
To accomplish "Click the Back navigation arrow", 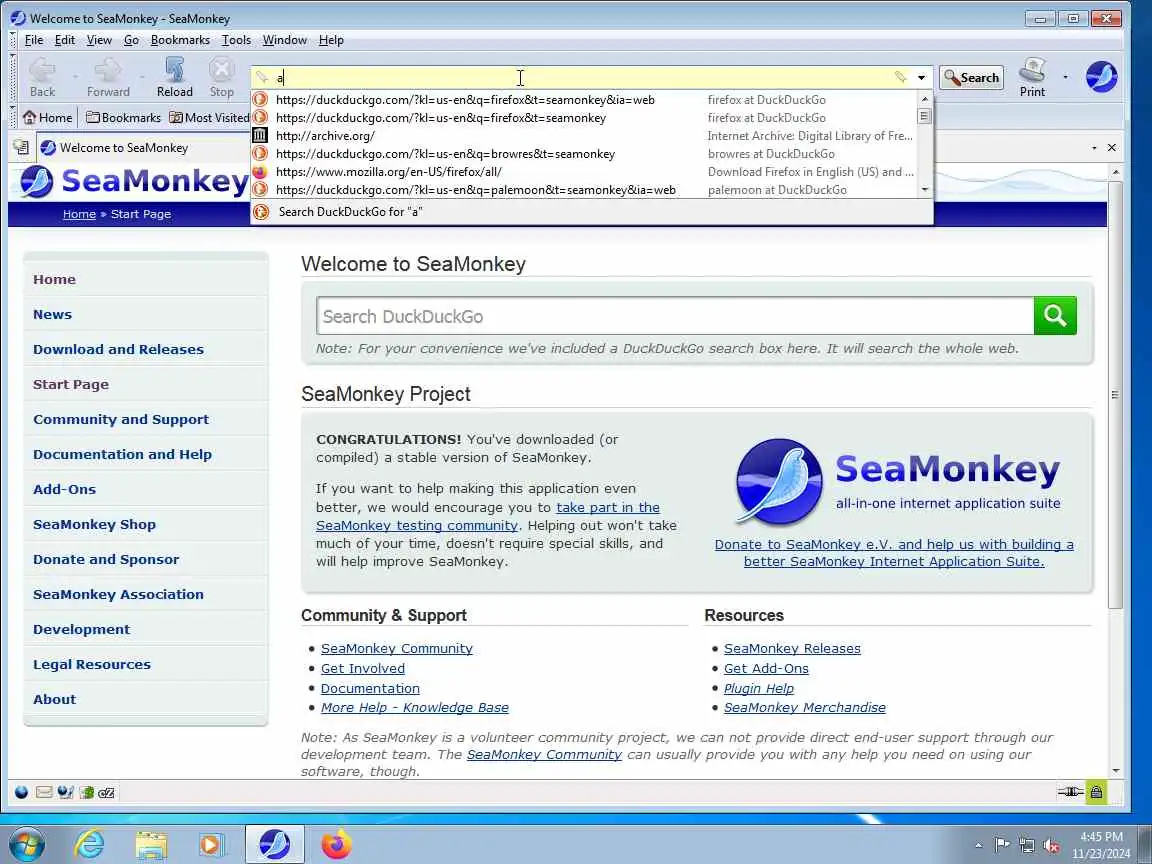I will tap(42, 77).
